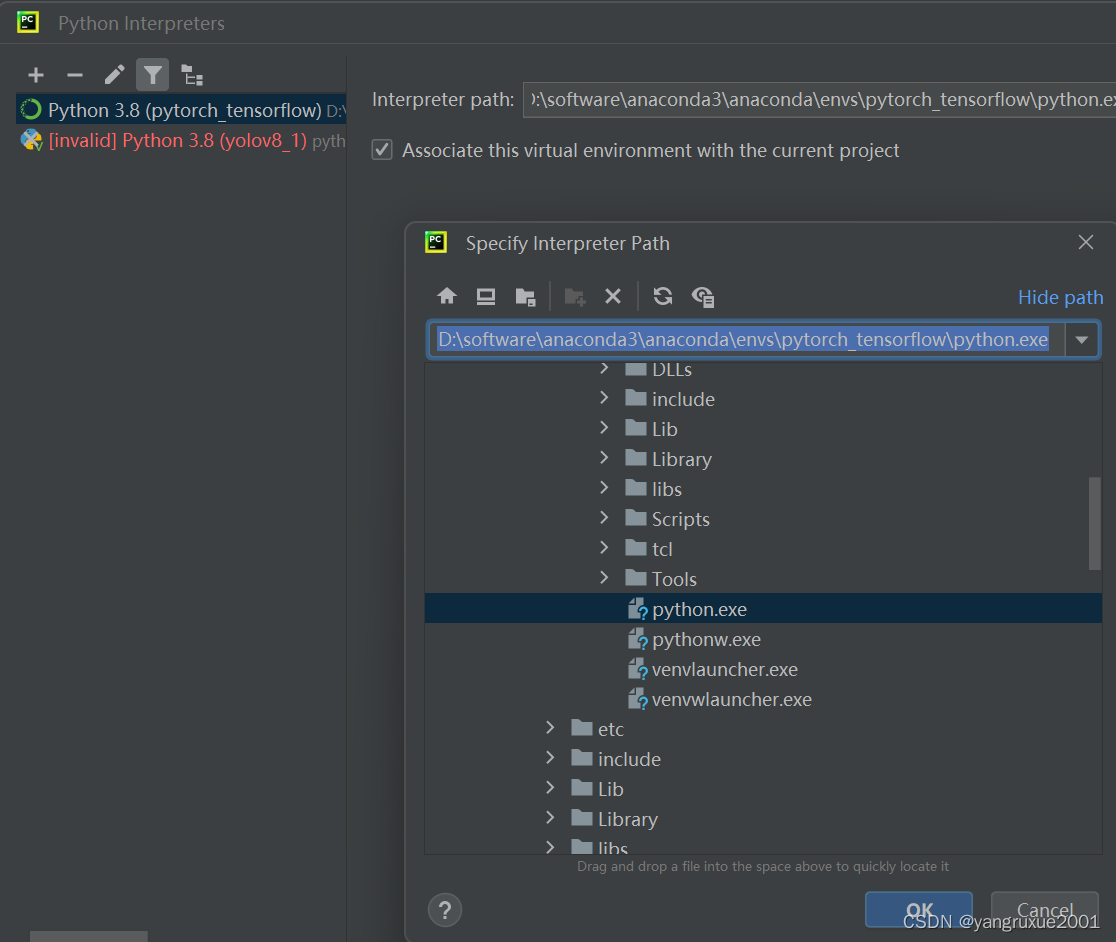Toggle the filter funnel icon

[x=152, y=75]
